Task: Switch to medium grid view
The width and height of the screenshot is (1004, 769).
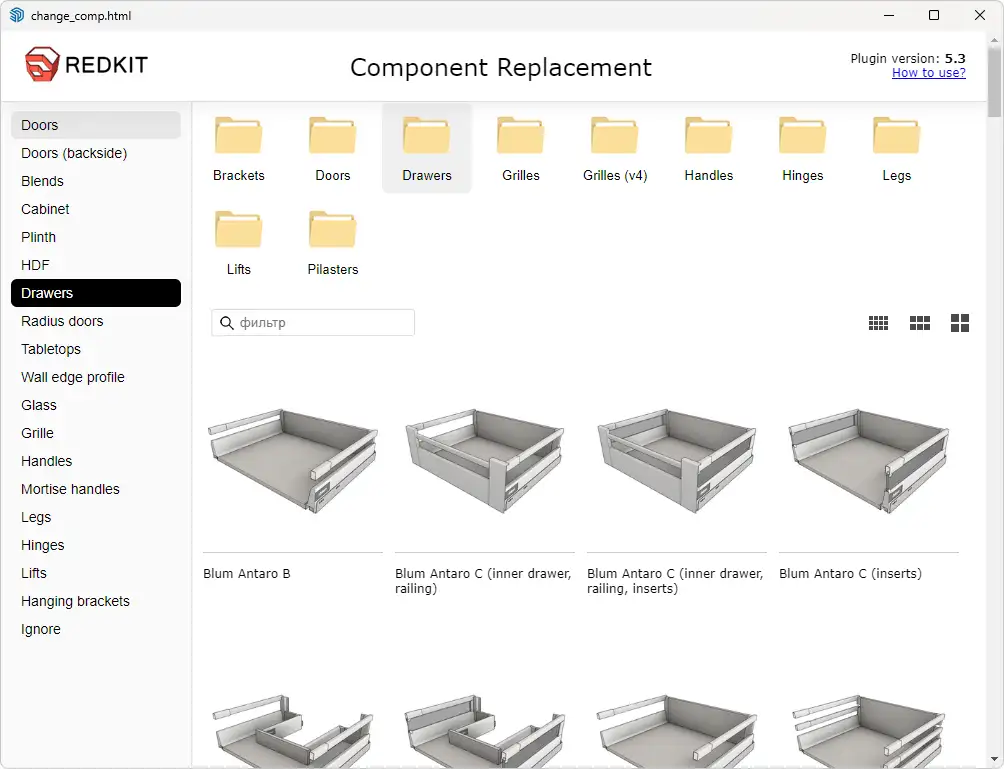Action: pos(919,322)
